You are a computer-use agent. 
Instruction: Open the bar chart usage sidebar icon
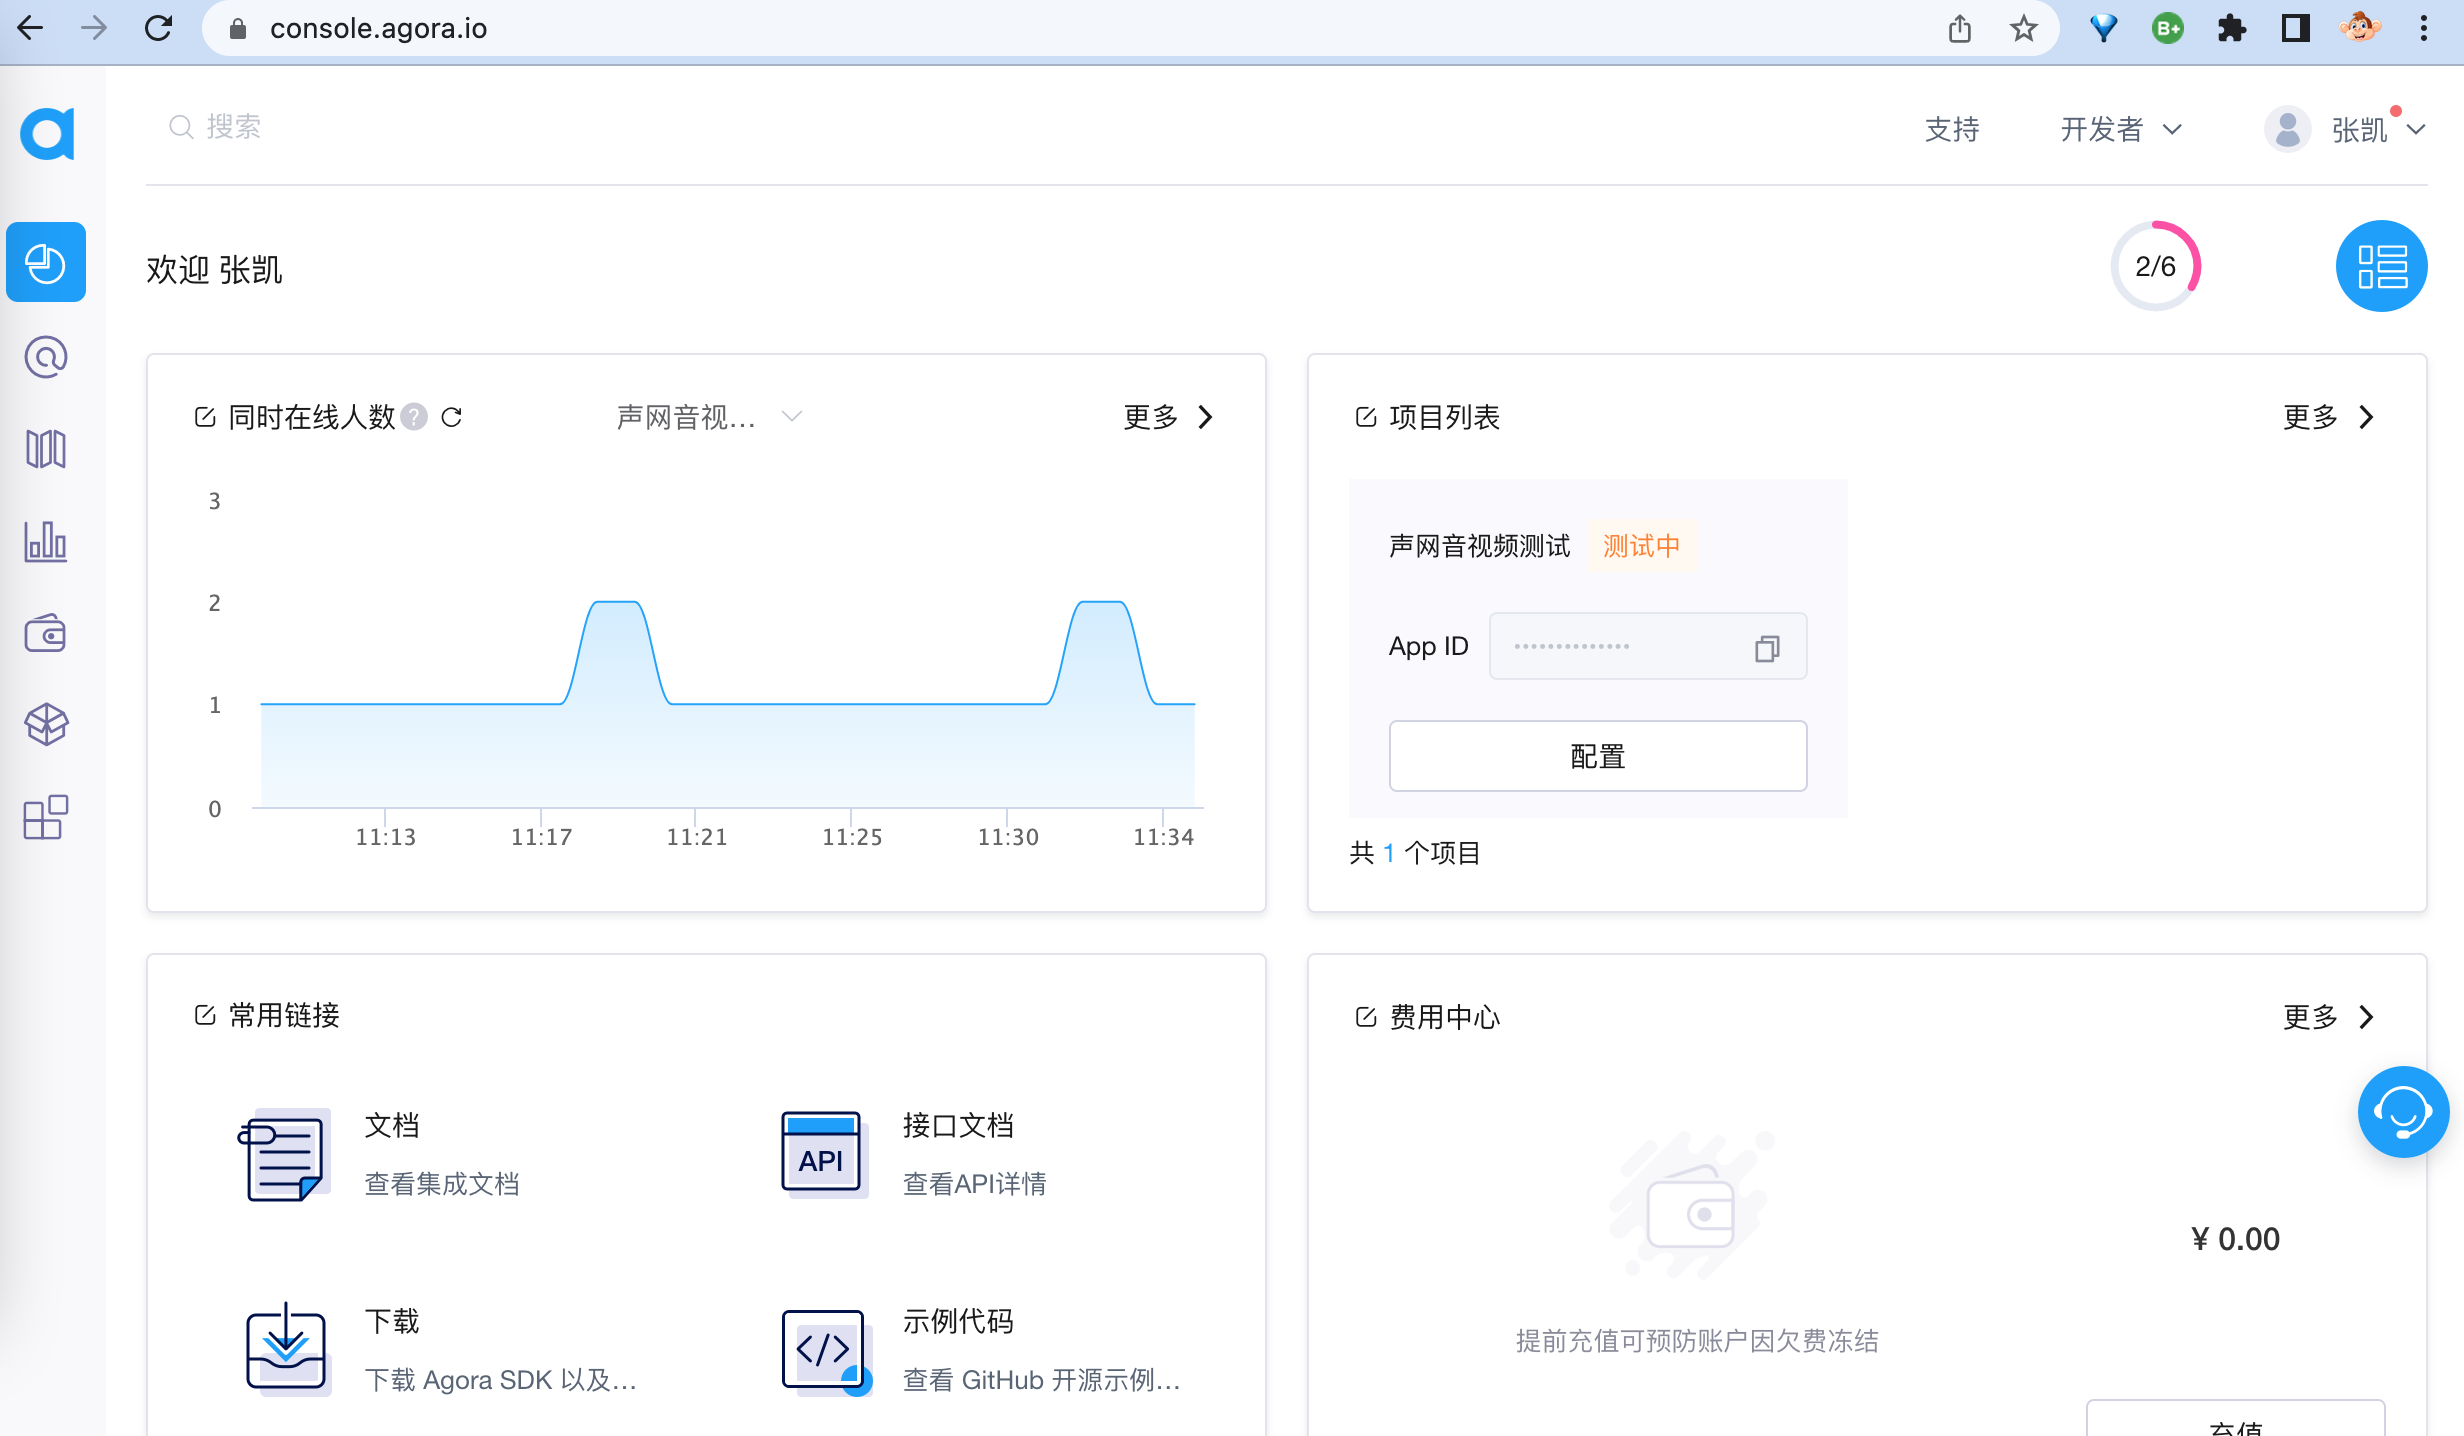point(46,541)
